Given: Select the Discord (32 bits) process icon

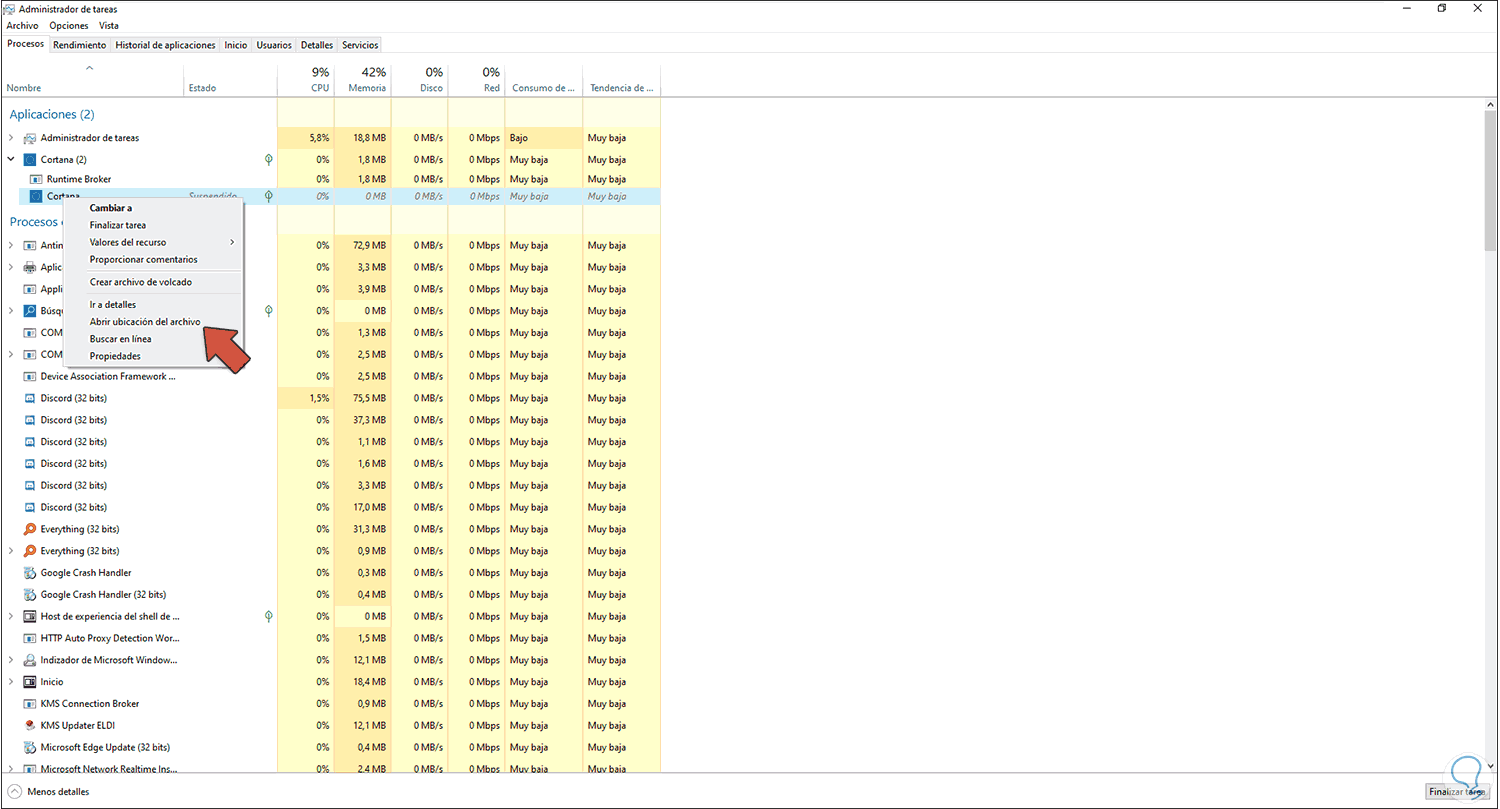Looking at the screenshot, I should (x=29, y=398).
